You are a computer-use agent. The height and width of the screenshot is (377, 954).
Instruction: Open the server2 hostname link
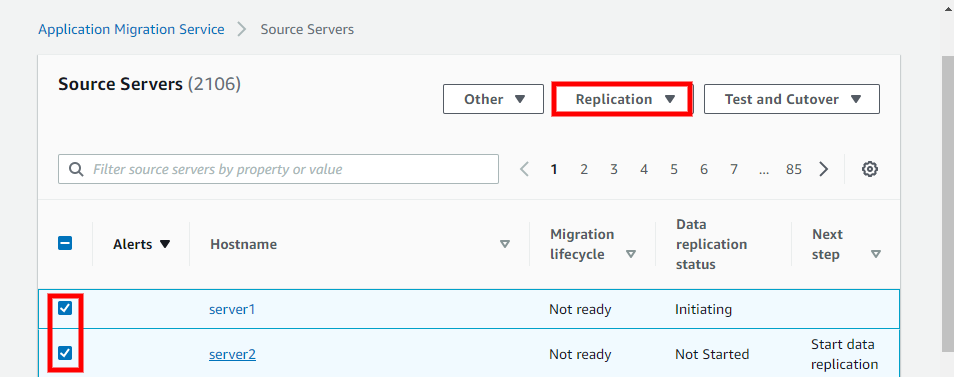pos(232,354)
